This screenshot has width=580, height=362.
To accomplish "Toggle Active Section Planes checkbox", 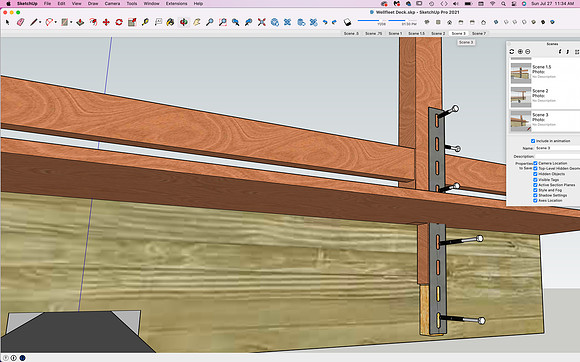I will [x=535, y=185].
